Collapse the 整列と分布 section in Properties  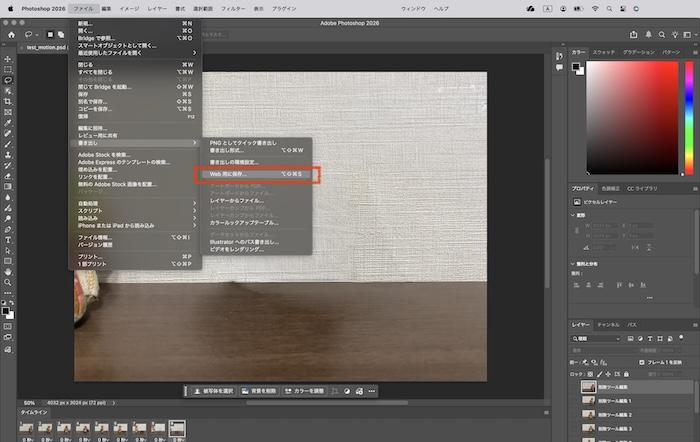tap(573, 264)
